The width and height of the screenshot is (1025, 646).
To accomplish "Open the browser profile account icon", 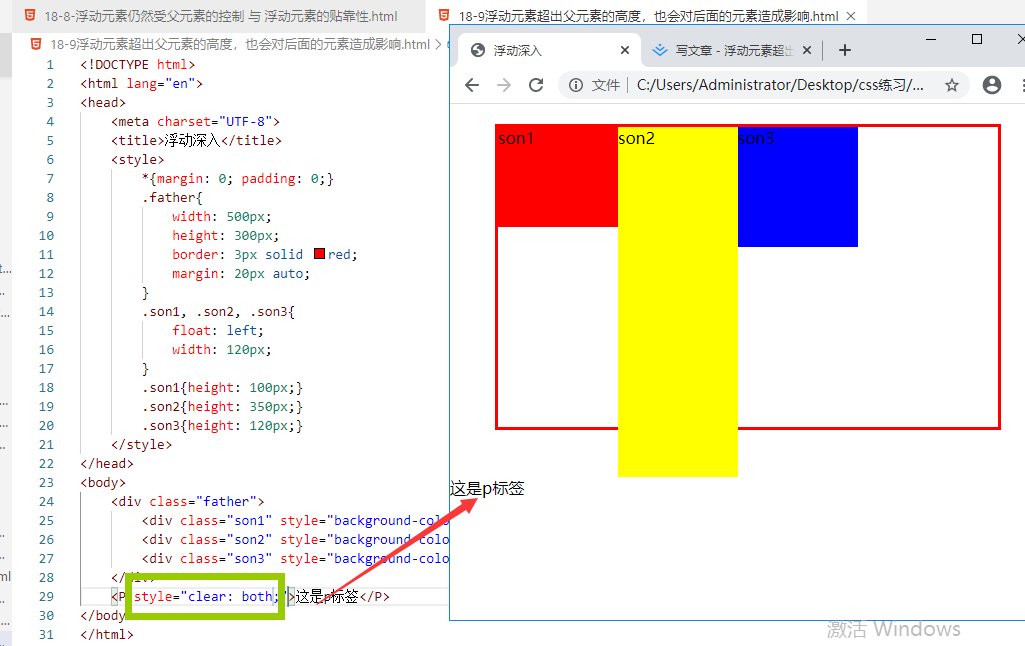I will [x=992, y=85].
